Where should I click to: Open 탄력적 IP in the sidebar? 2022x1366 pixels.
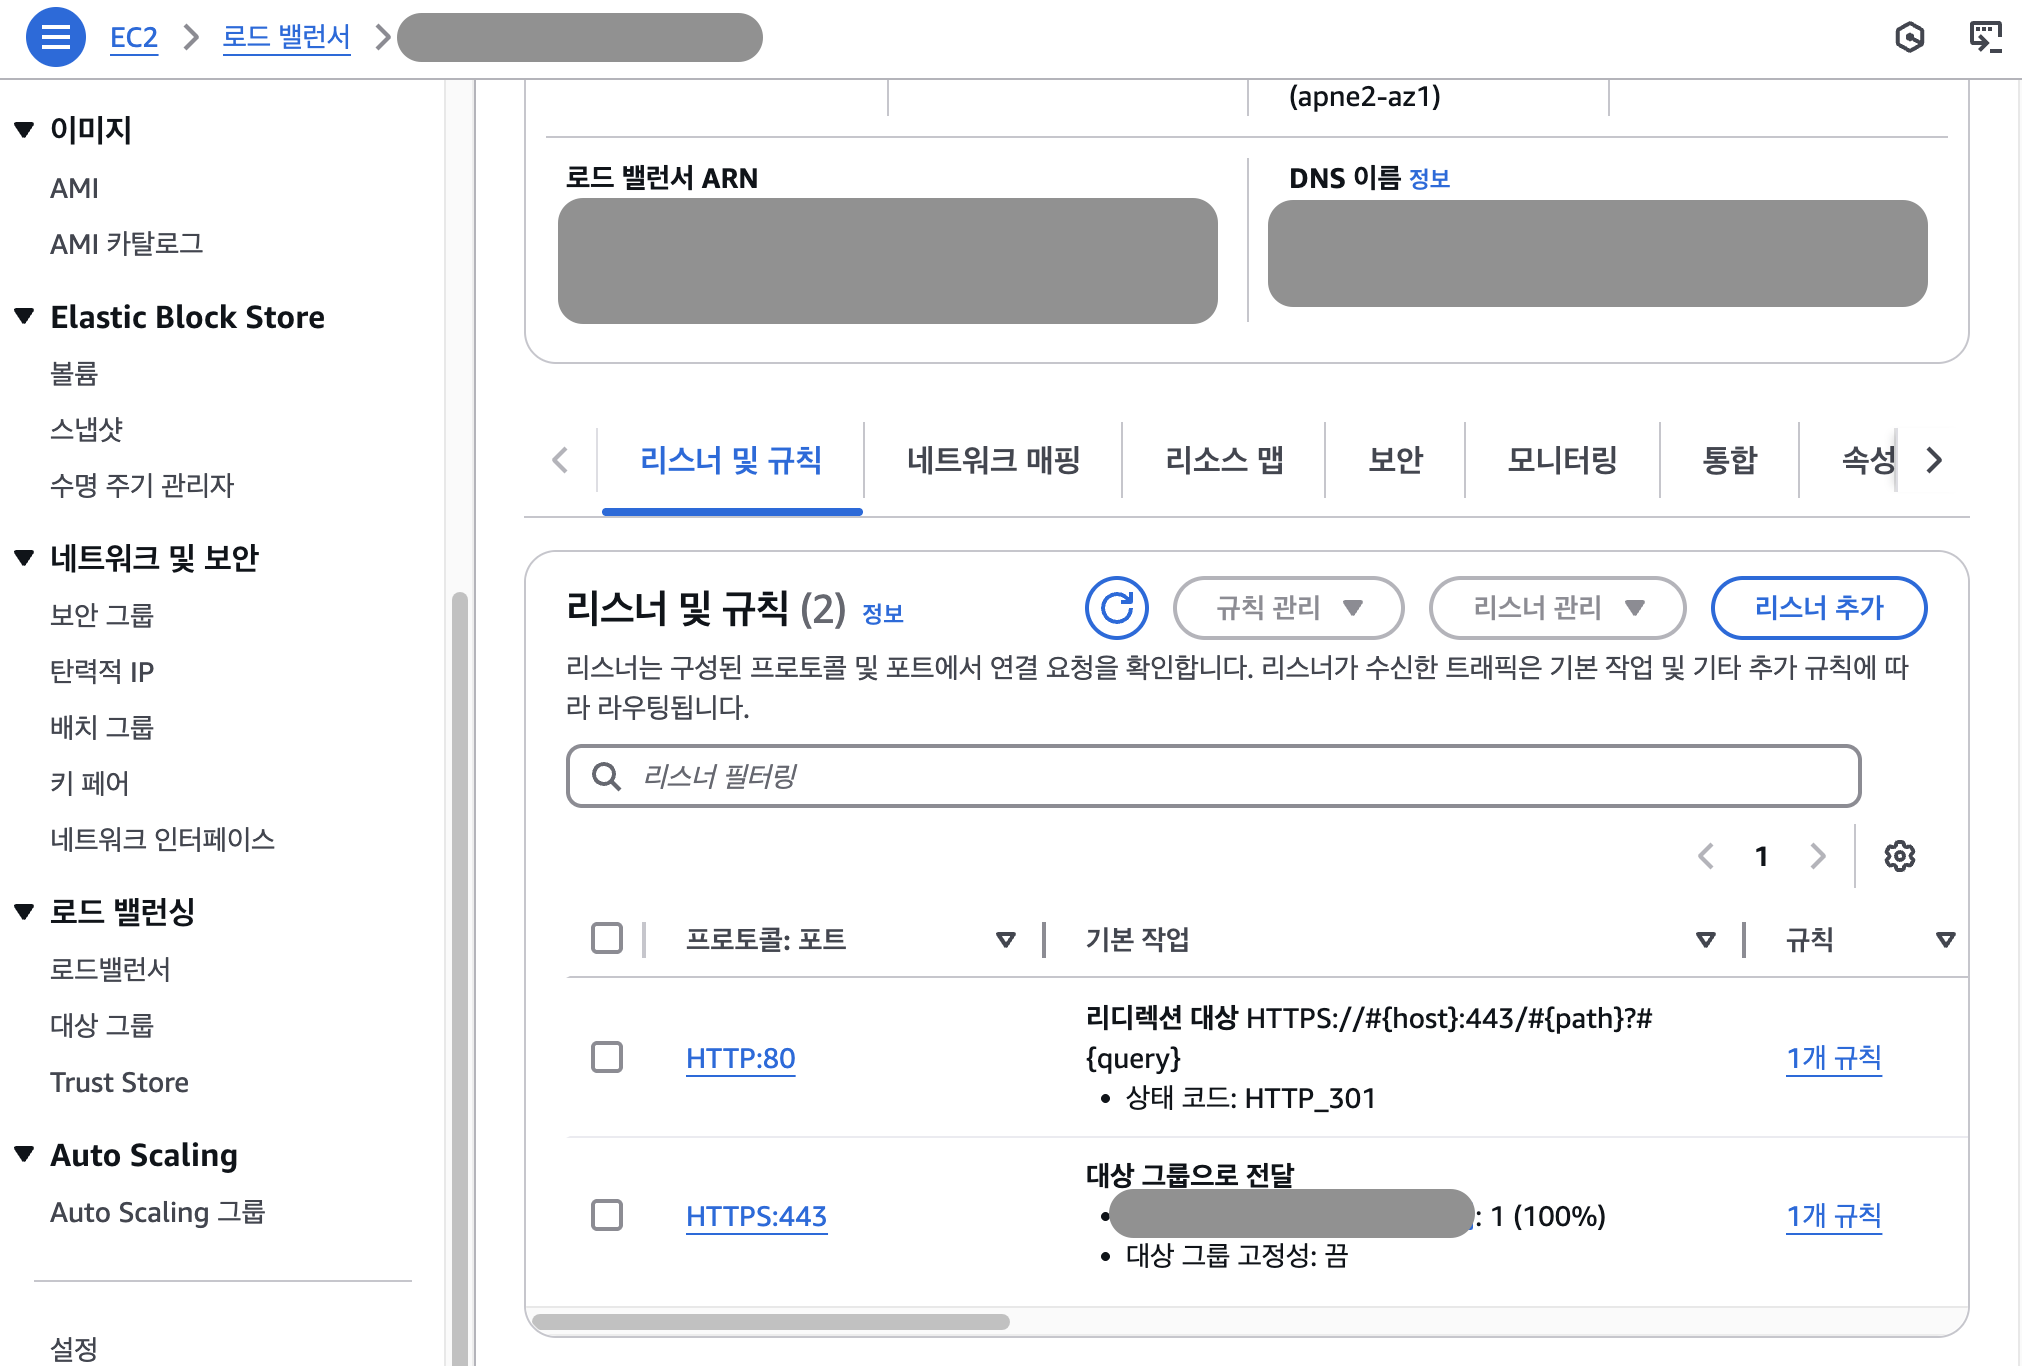(x=102, y=671)
